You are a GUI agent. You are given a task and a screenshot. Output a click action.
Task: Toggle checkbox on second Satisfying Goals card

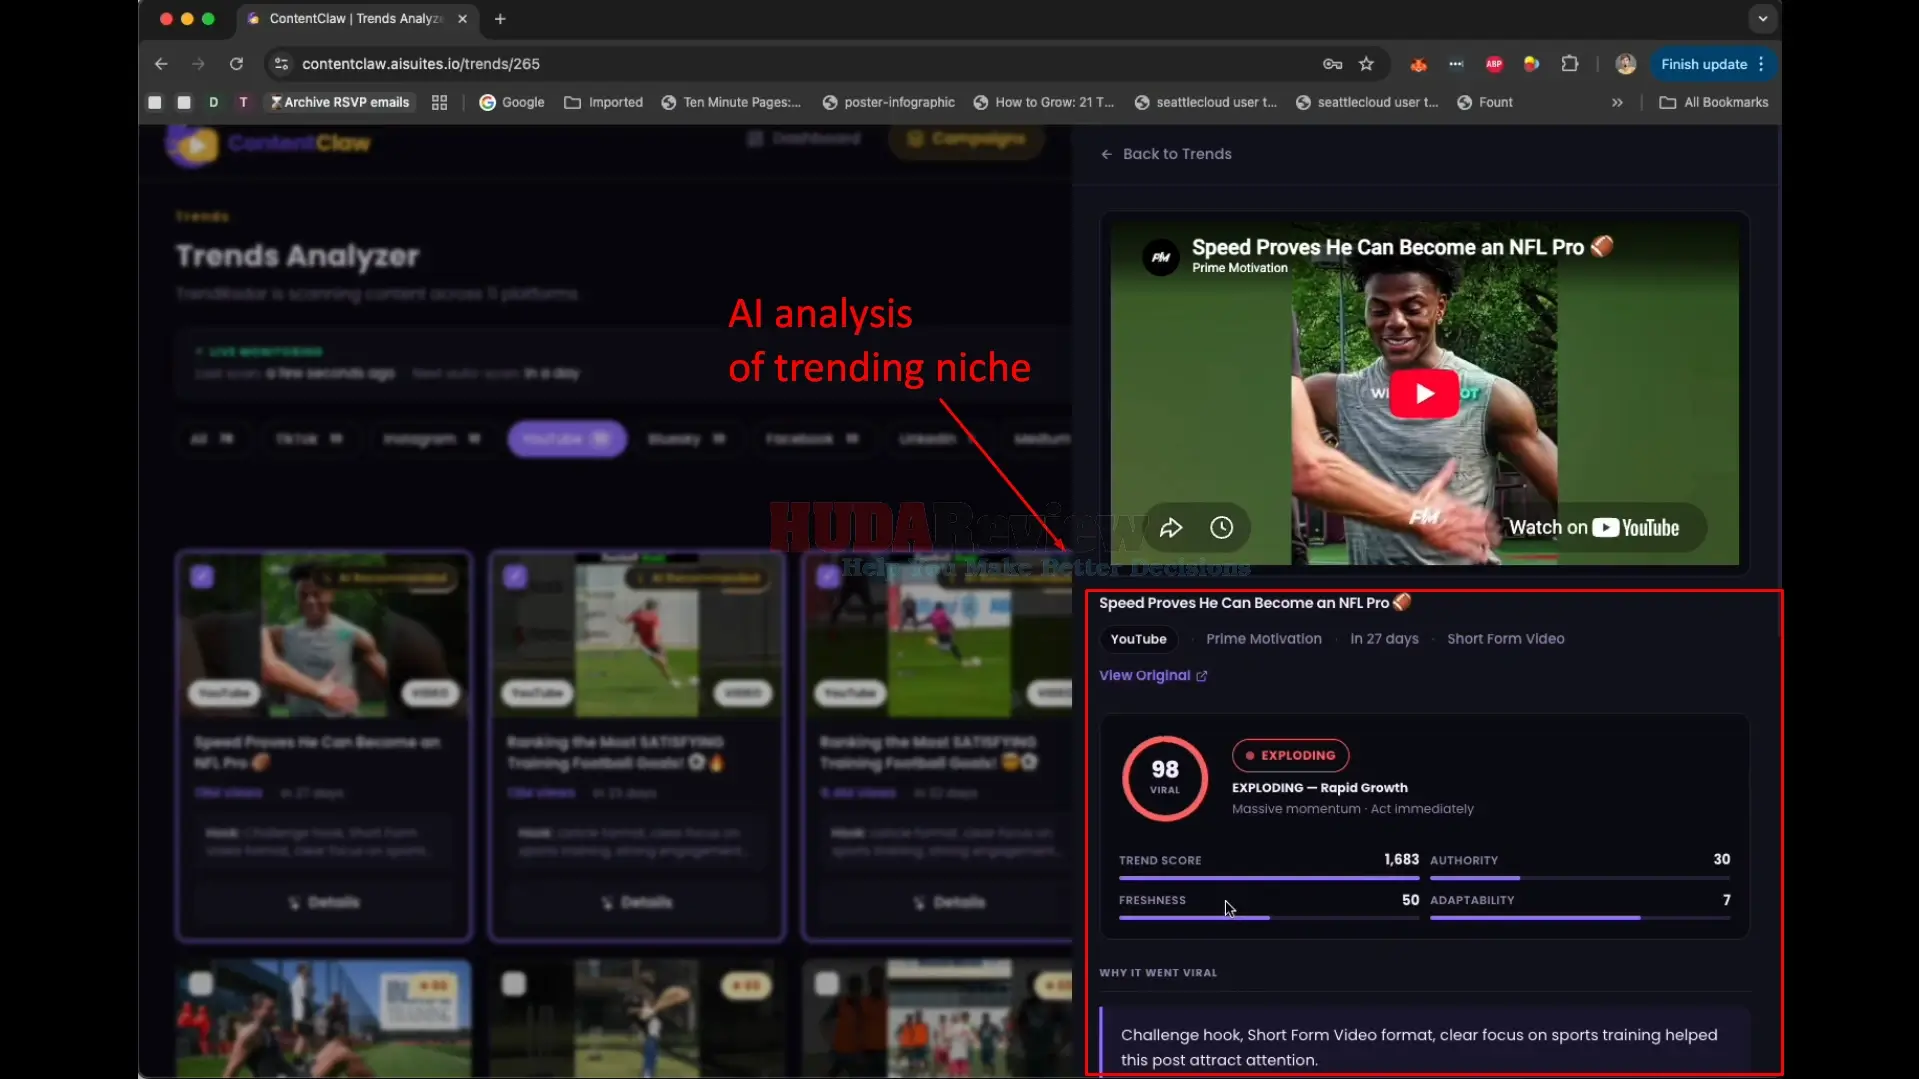coord(515,577)
